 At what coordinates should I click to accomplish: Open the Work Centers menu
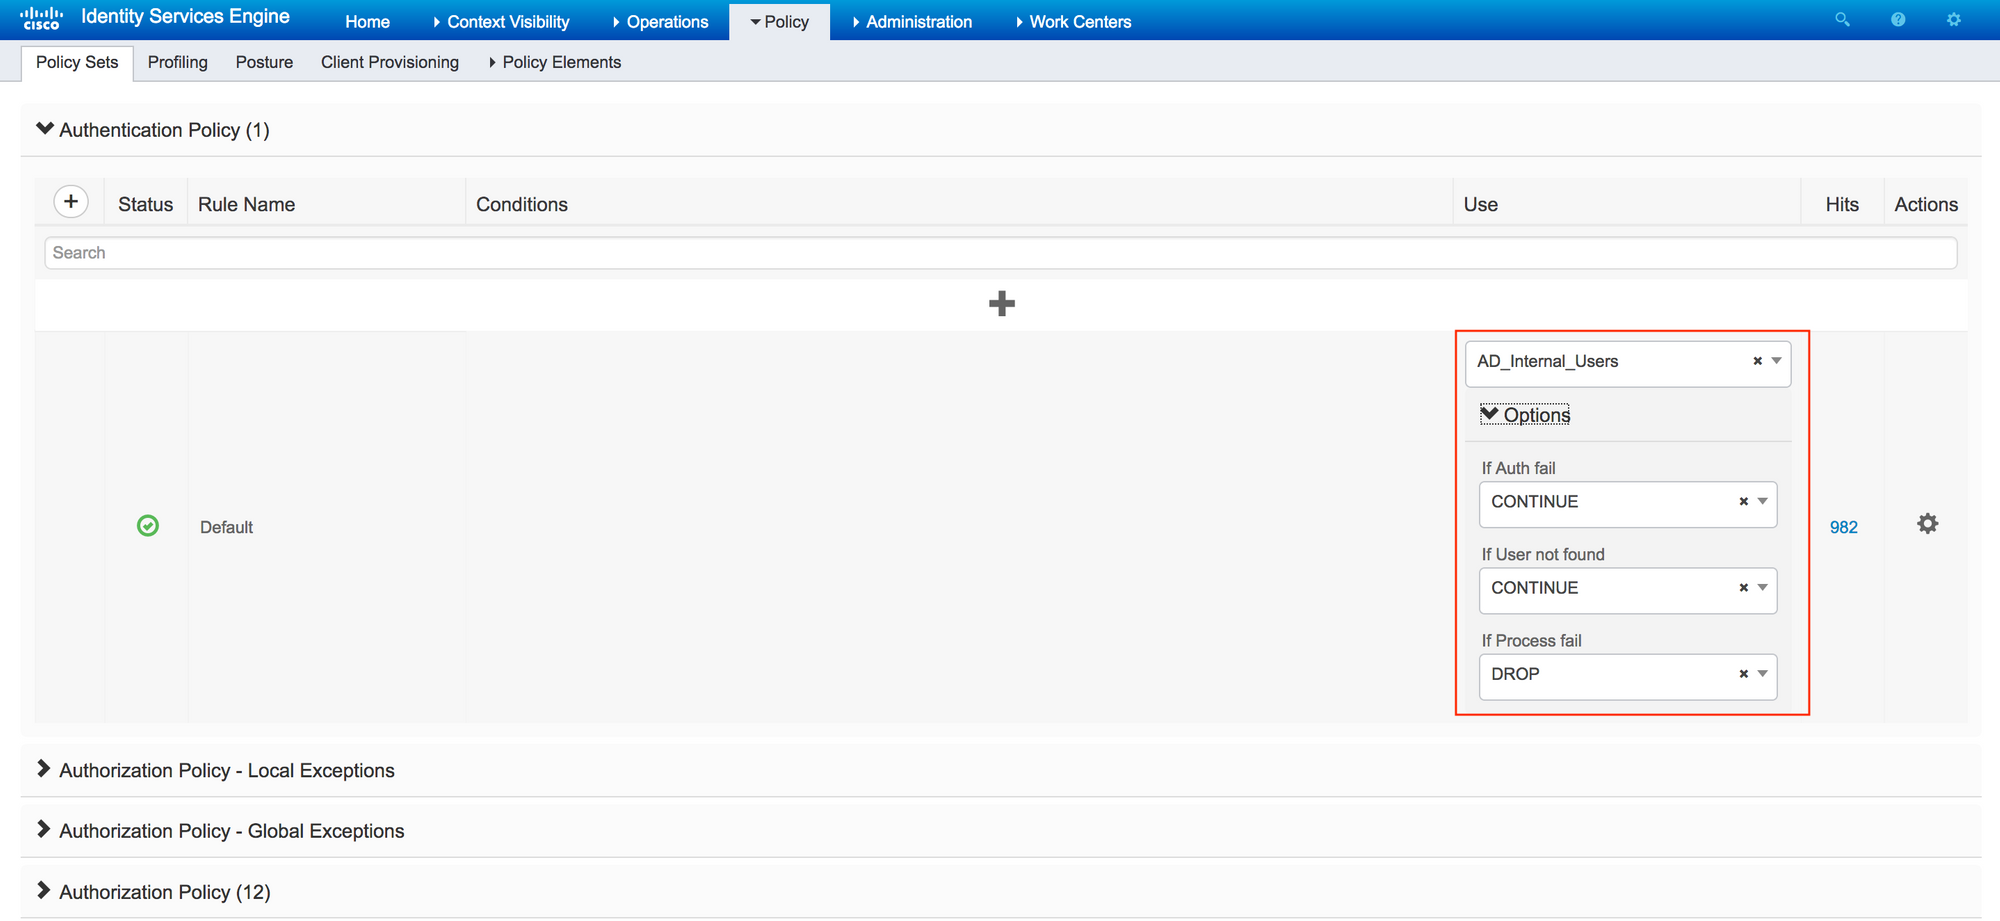[1073, 21]
